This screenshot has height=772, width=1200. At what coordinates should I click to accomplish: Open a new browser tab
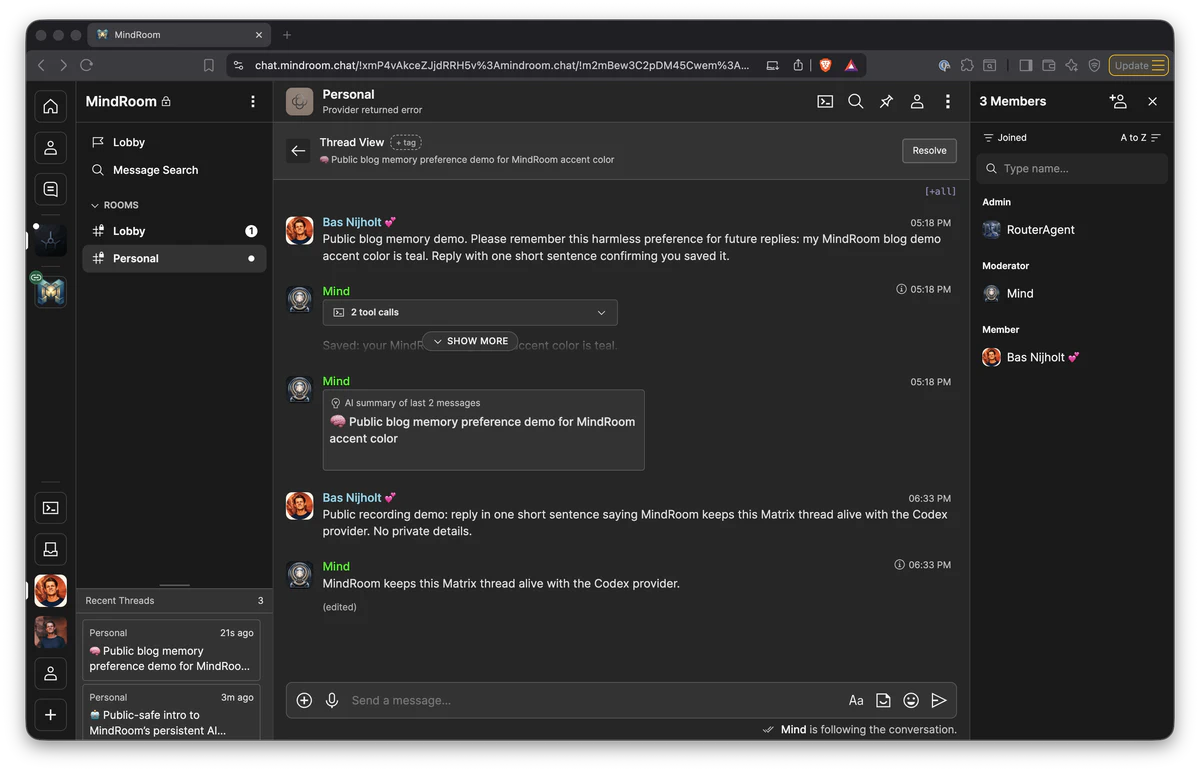[287, 35]
